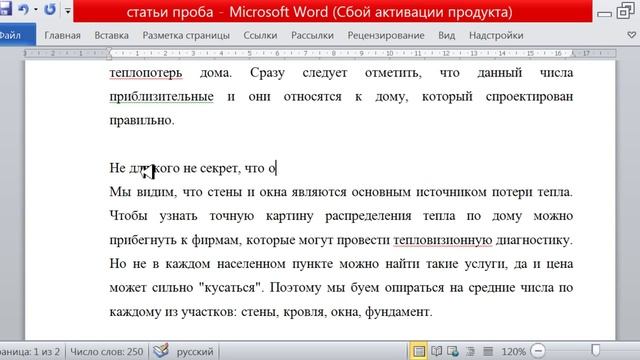Click the proofing errors book icon
Screen dimensions: 640x360
[x=161, y=351]
